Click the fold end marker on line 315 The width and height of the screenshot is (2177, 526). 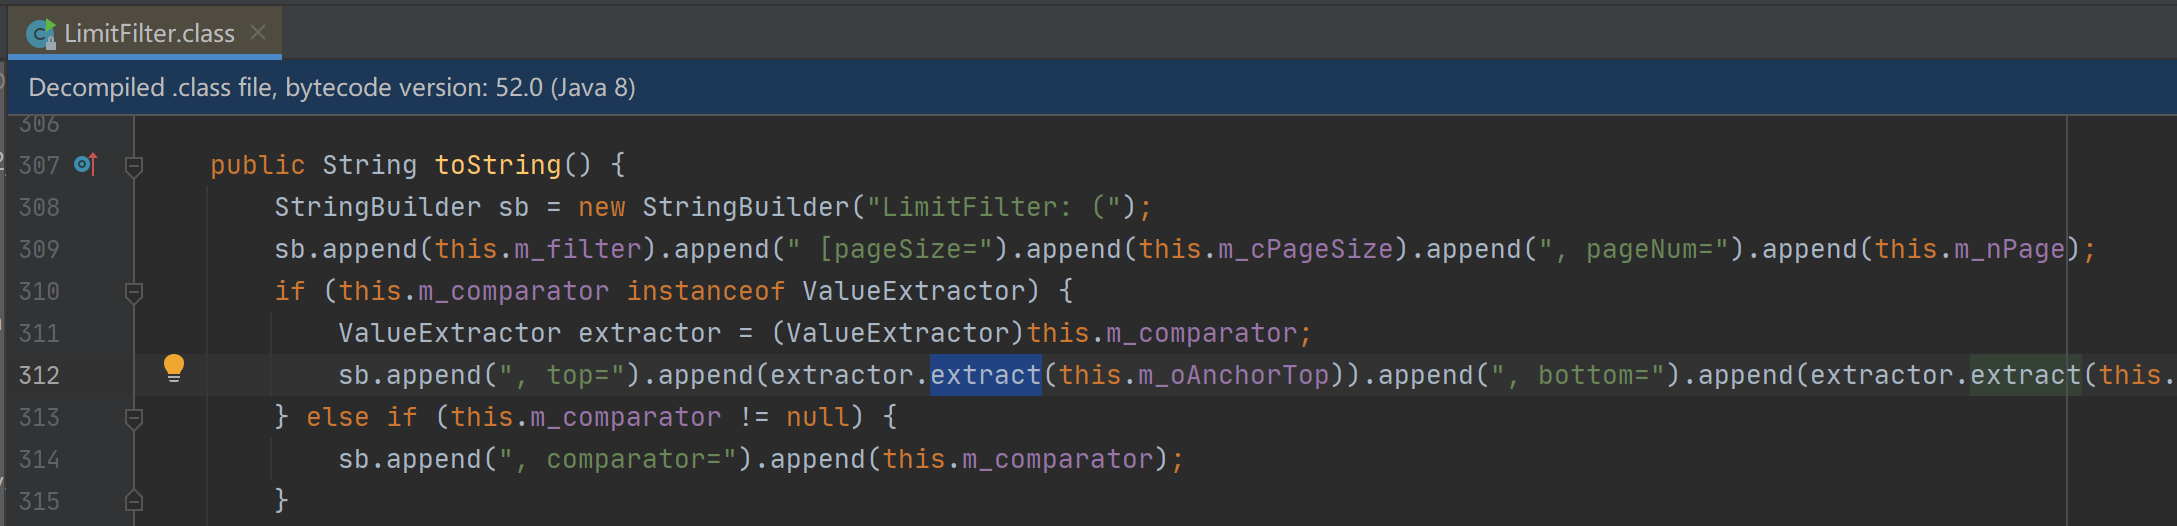[134, 501]
